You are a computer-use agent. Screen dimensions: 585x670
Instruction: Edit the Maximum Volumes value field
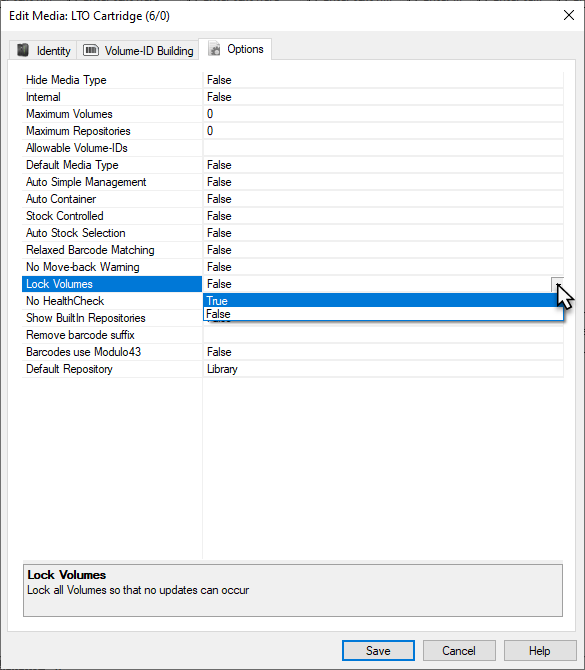pyautogui.click(x=383, y=114)
